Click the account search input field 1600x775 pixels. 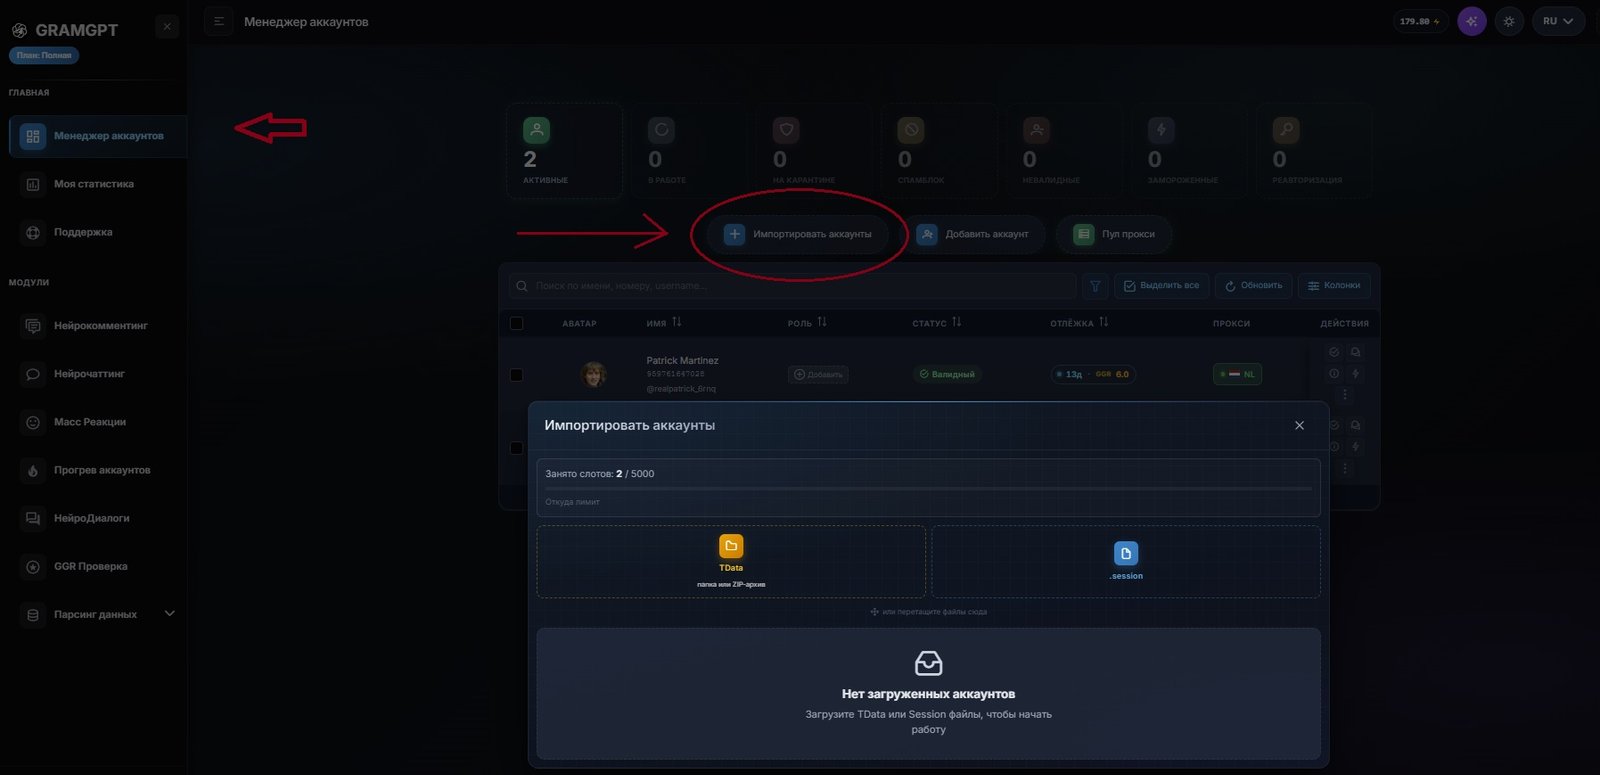pyautogui.click(x=792, y=286)
